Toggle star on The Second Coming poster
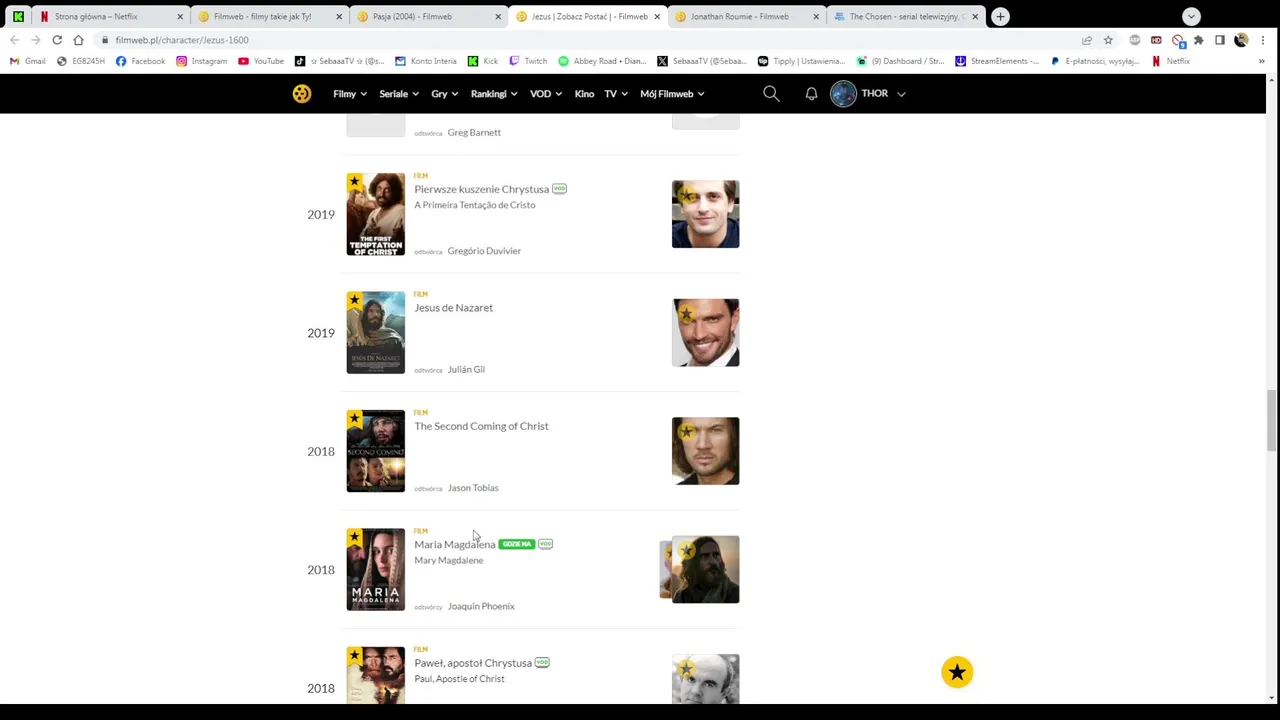Viewport: 1280px width, 720px height. click(x=354, y=419)
